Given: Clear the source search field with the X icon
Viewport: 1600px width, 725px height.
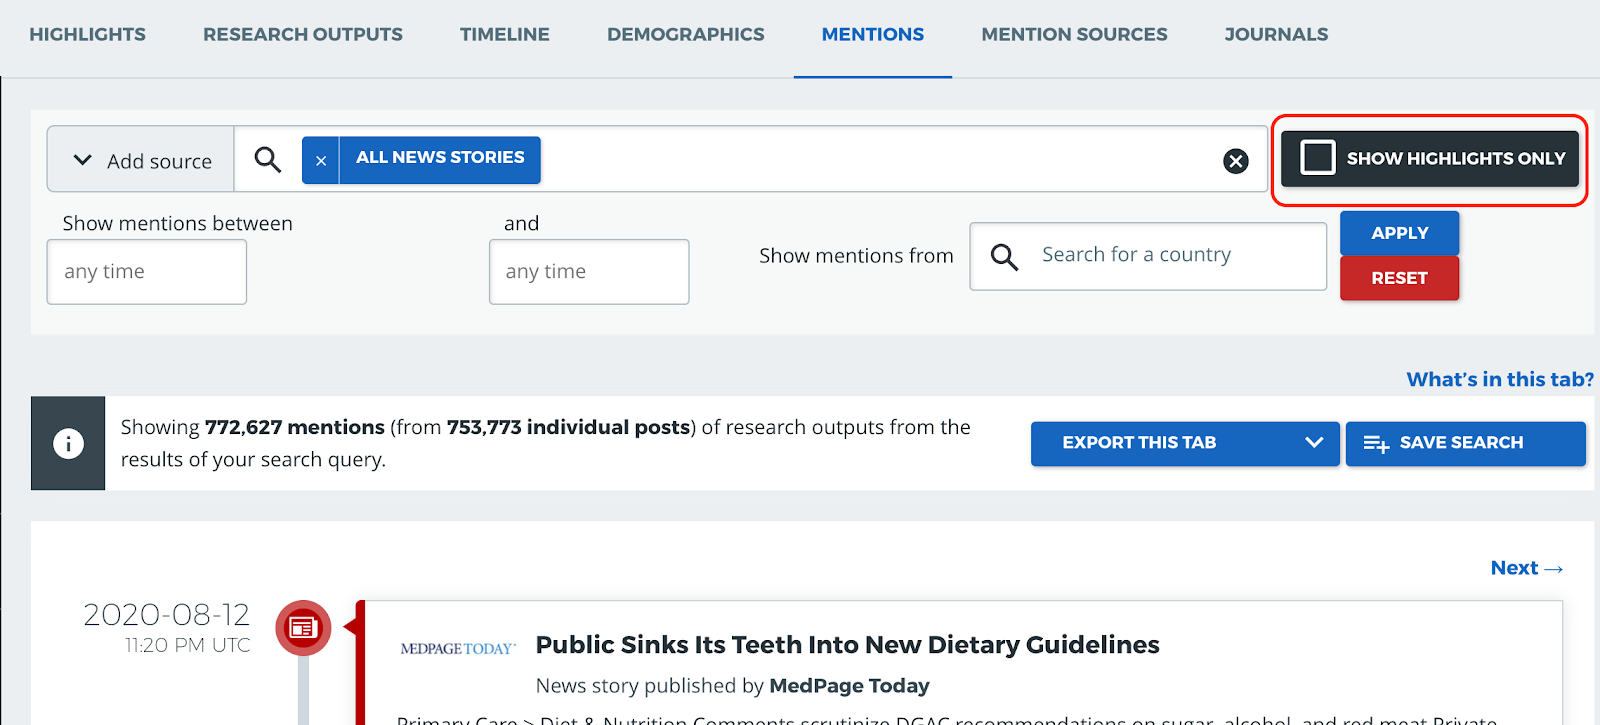Looking at the screenshot, I should [x=1236, y=161].
